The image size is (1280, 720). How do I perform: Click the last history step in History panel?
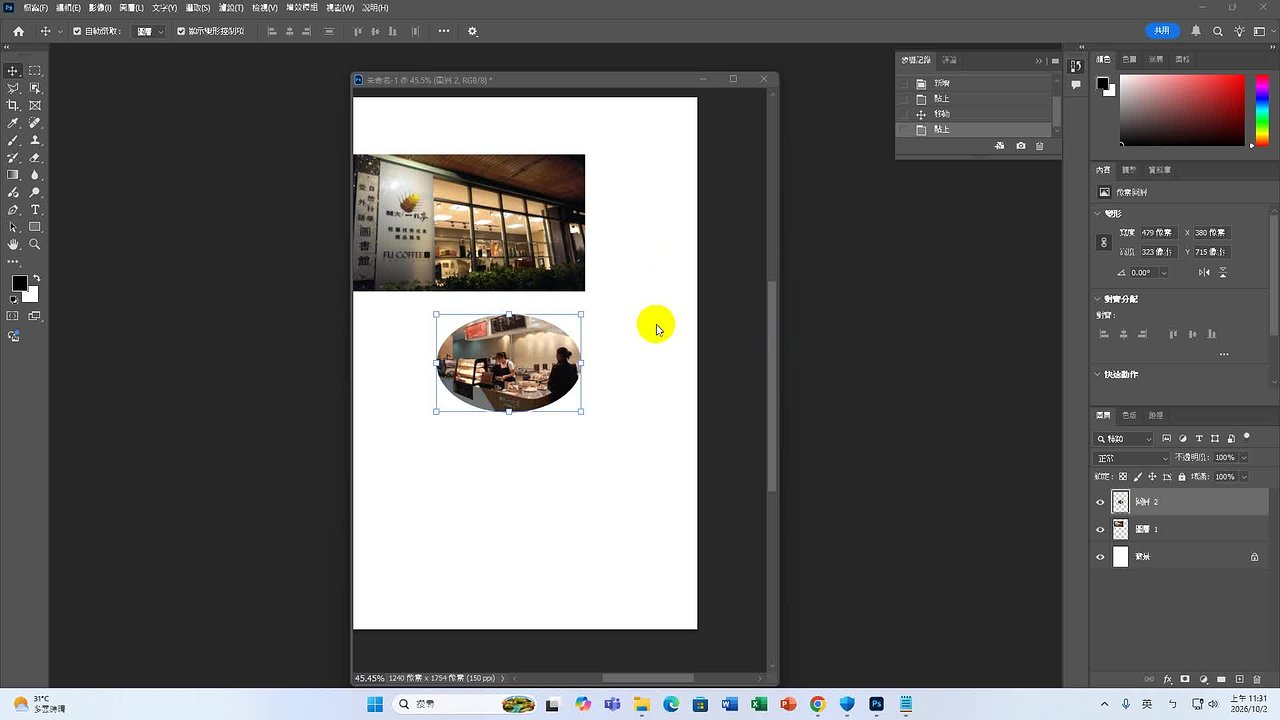pyautogui.click(x=975, y=130)
